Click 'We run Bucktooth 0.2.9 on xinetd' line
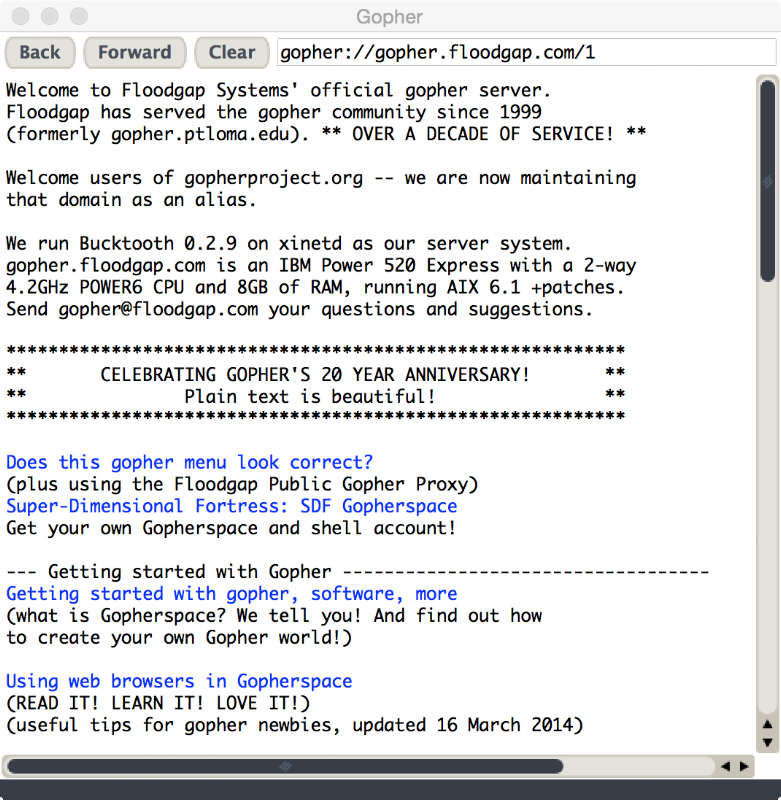 click(x=289, y=243)
